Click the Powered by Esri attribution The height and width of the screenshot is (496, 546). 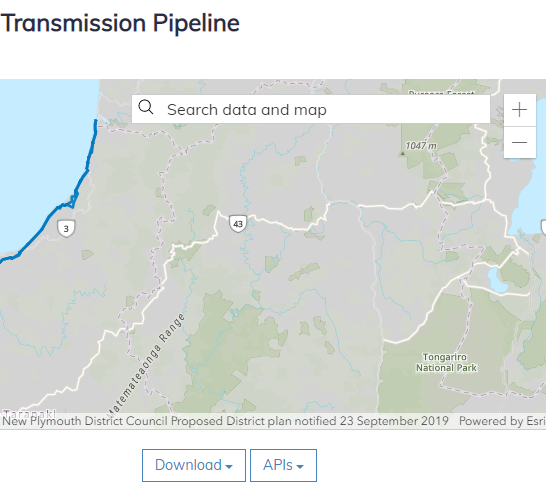pos(502,421)
